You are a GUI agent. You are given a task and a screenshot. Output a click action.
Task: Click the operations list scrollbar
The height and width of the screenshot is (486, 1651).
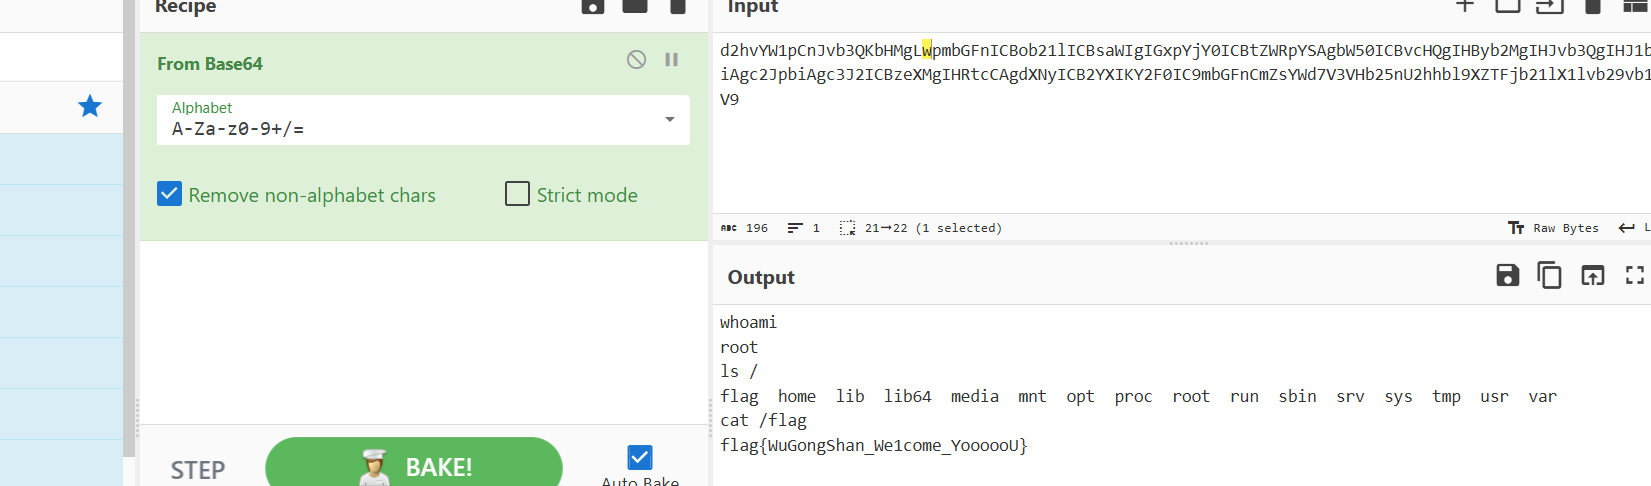click(x=129, y=230)
